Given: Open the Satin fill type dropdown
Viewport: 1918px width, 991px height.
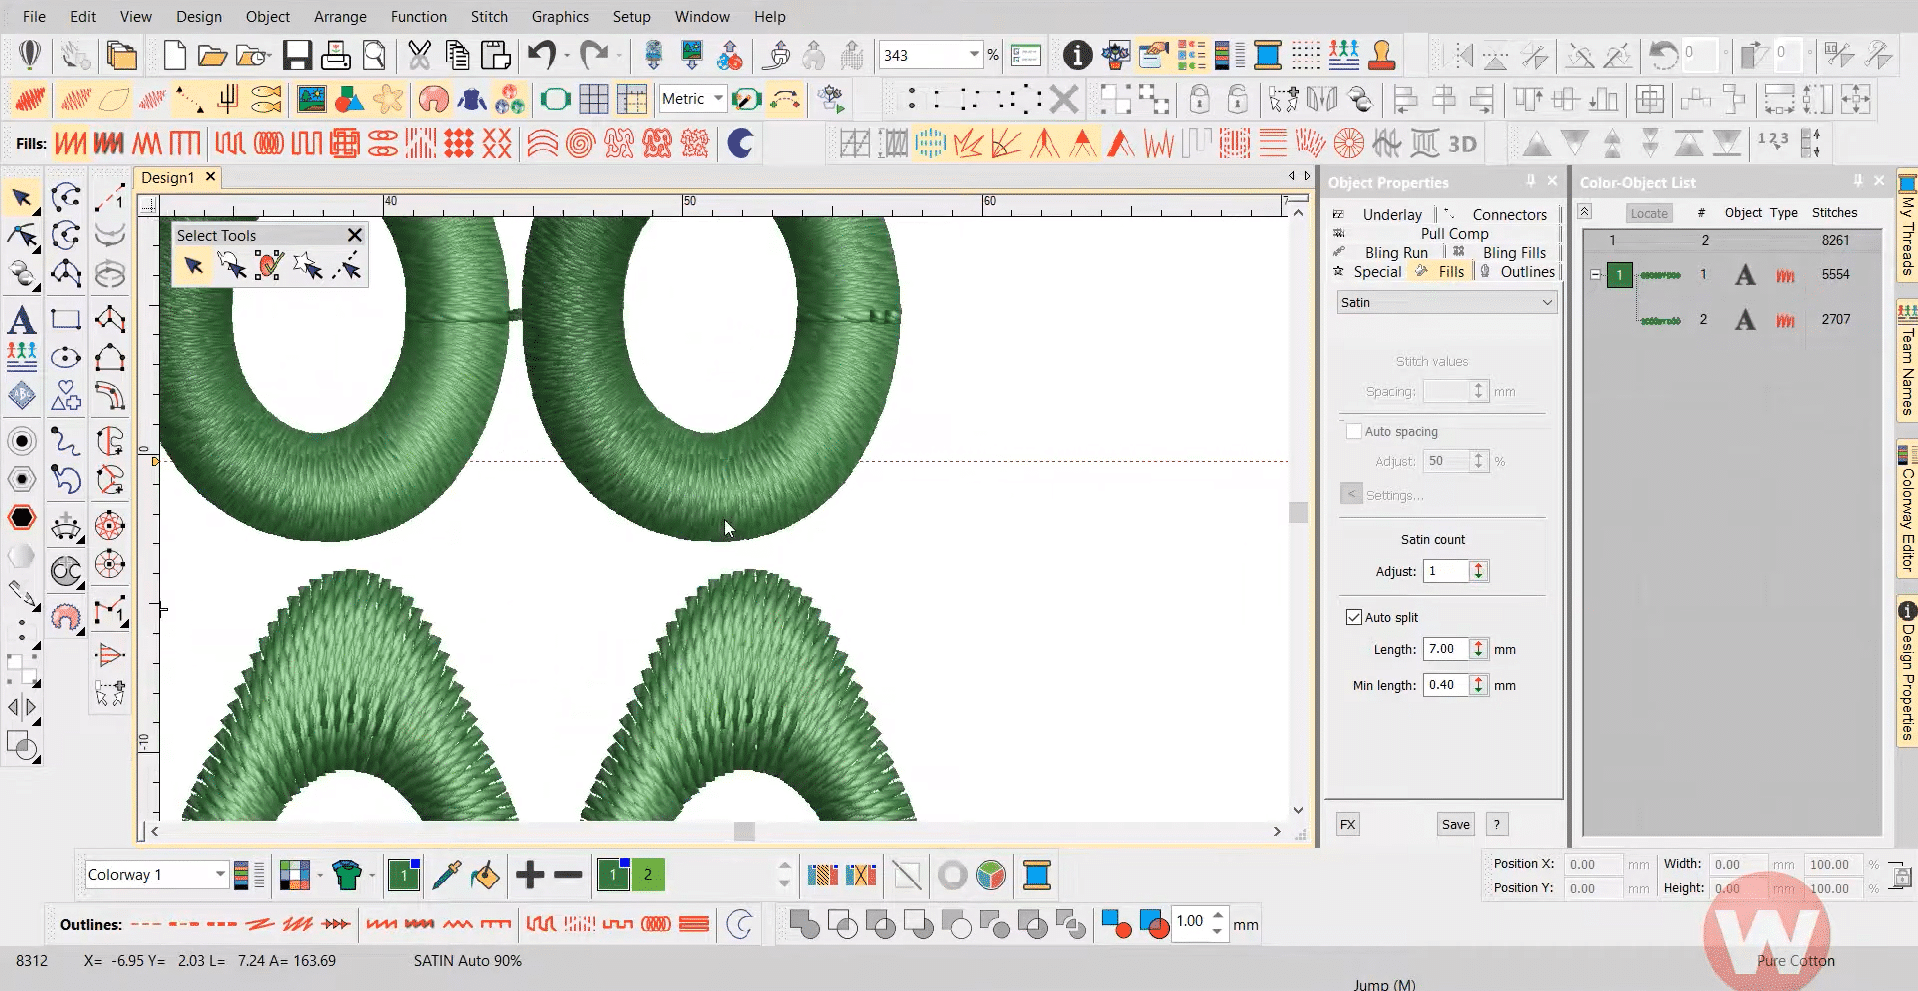Looking at the screenshot, I should tap(1446, 302).
